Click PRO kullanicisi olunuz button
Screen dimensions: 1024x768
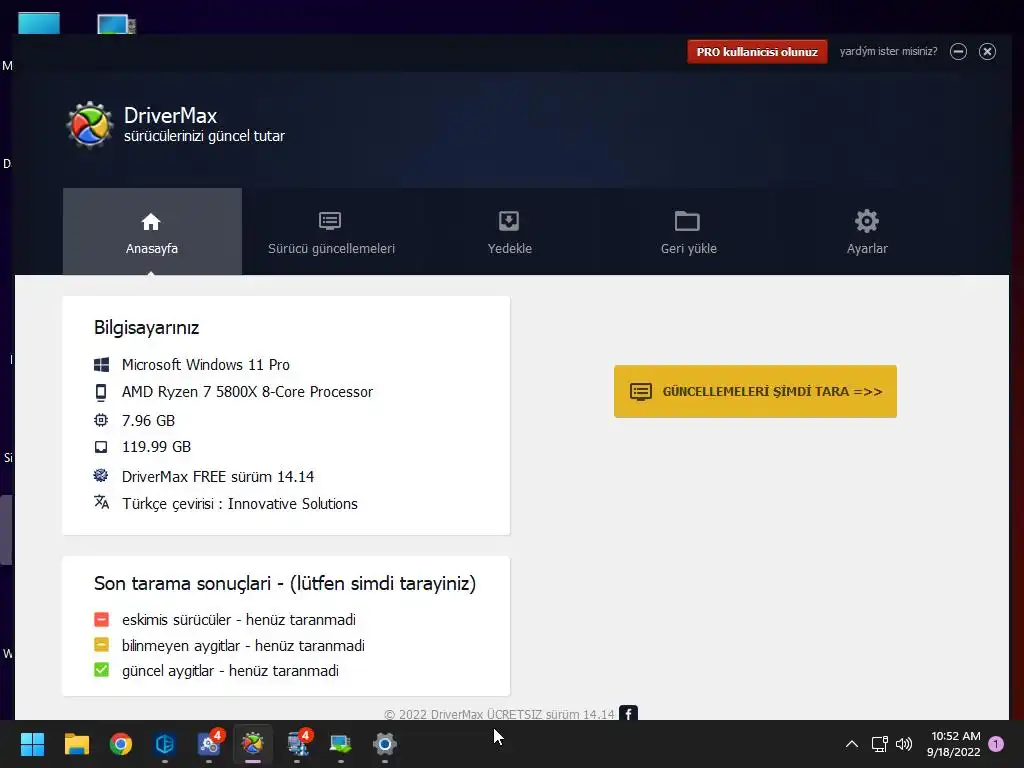click(757, 52)
